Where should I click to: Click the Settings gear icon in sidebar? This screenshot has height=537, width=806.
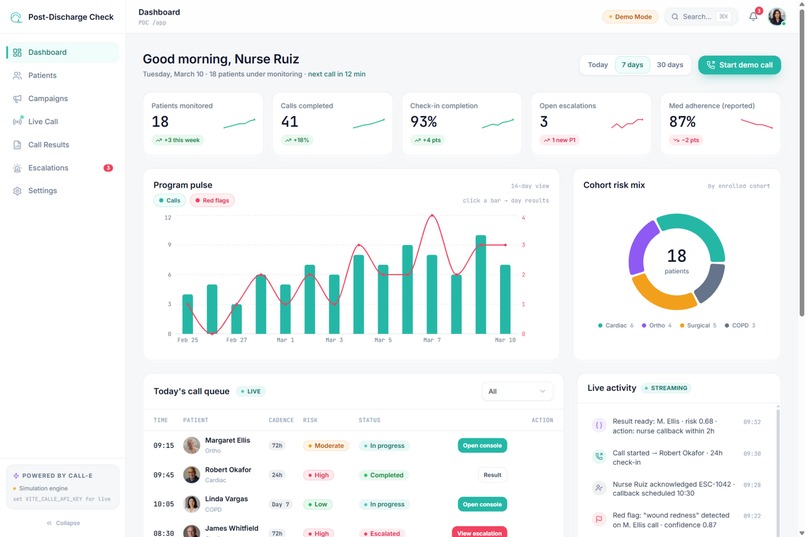17,191
